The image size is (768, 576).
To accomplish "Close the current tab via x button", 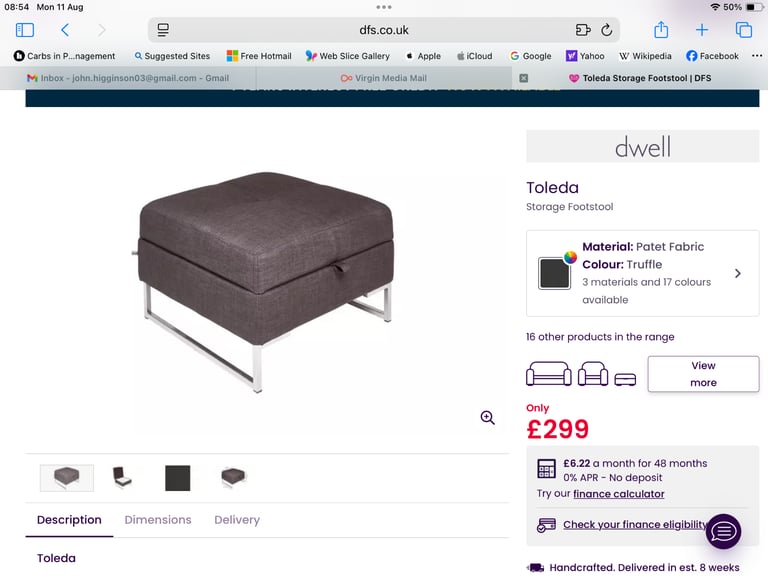I will pyautogui.click(x=524, y=78).
